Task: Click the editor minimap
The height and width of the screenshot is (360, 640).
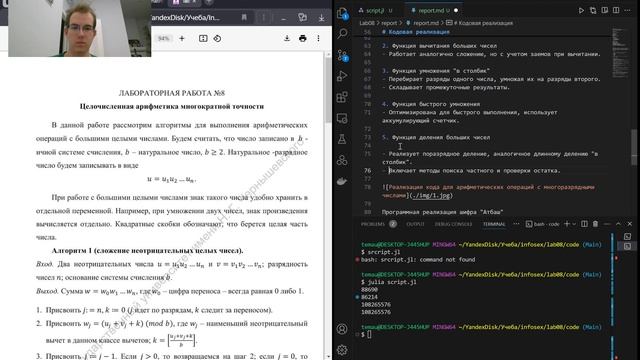Action: pyautogui.click(x=620, y=53)
